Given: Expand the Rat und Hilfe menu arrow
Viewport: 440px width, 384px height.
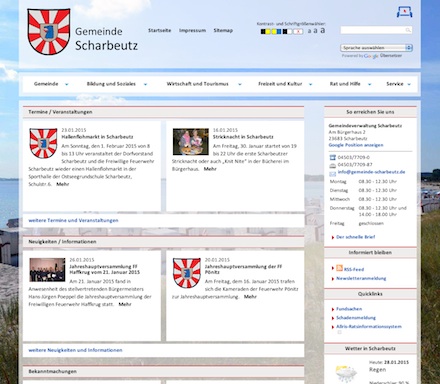Looking at the screenshot, I should [369, 84].
